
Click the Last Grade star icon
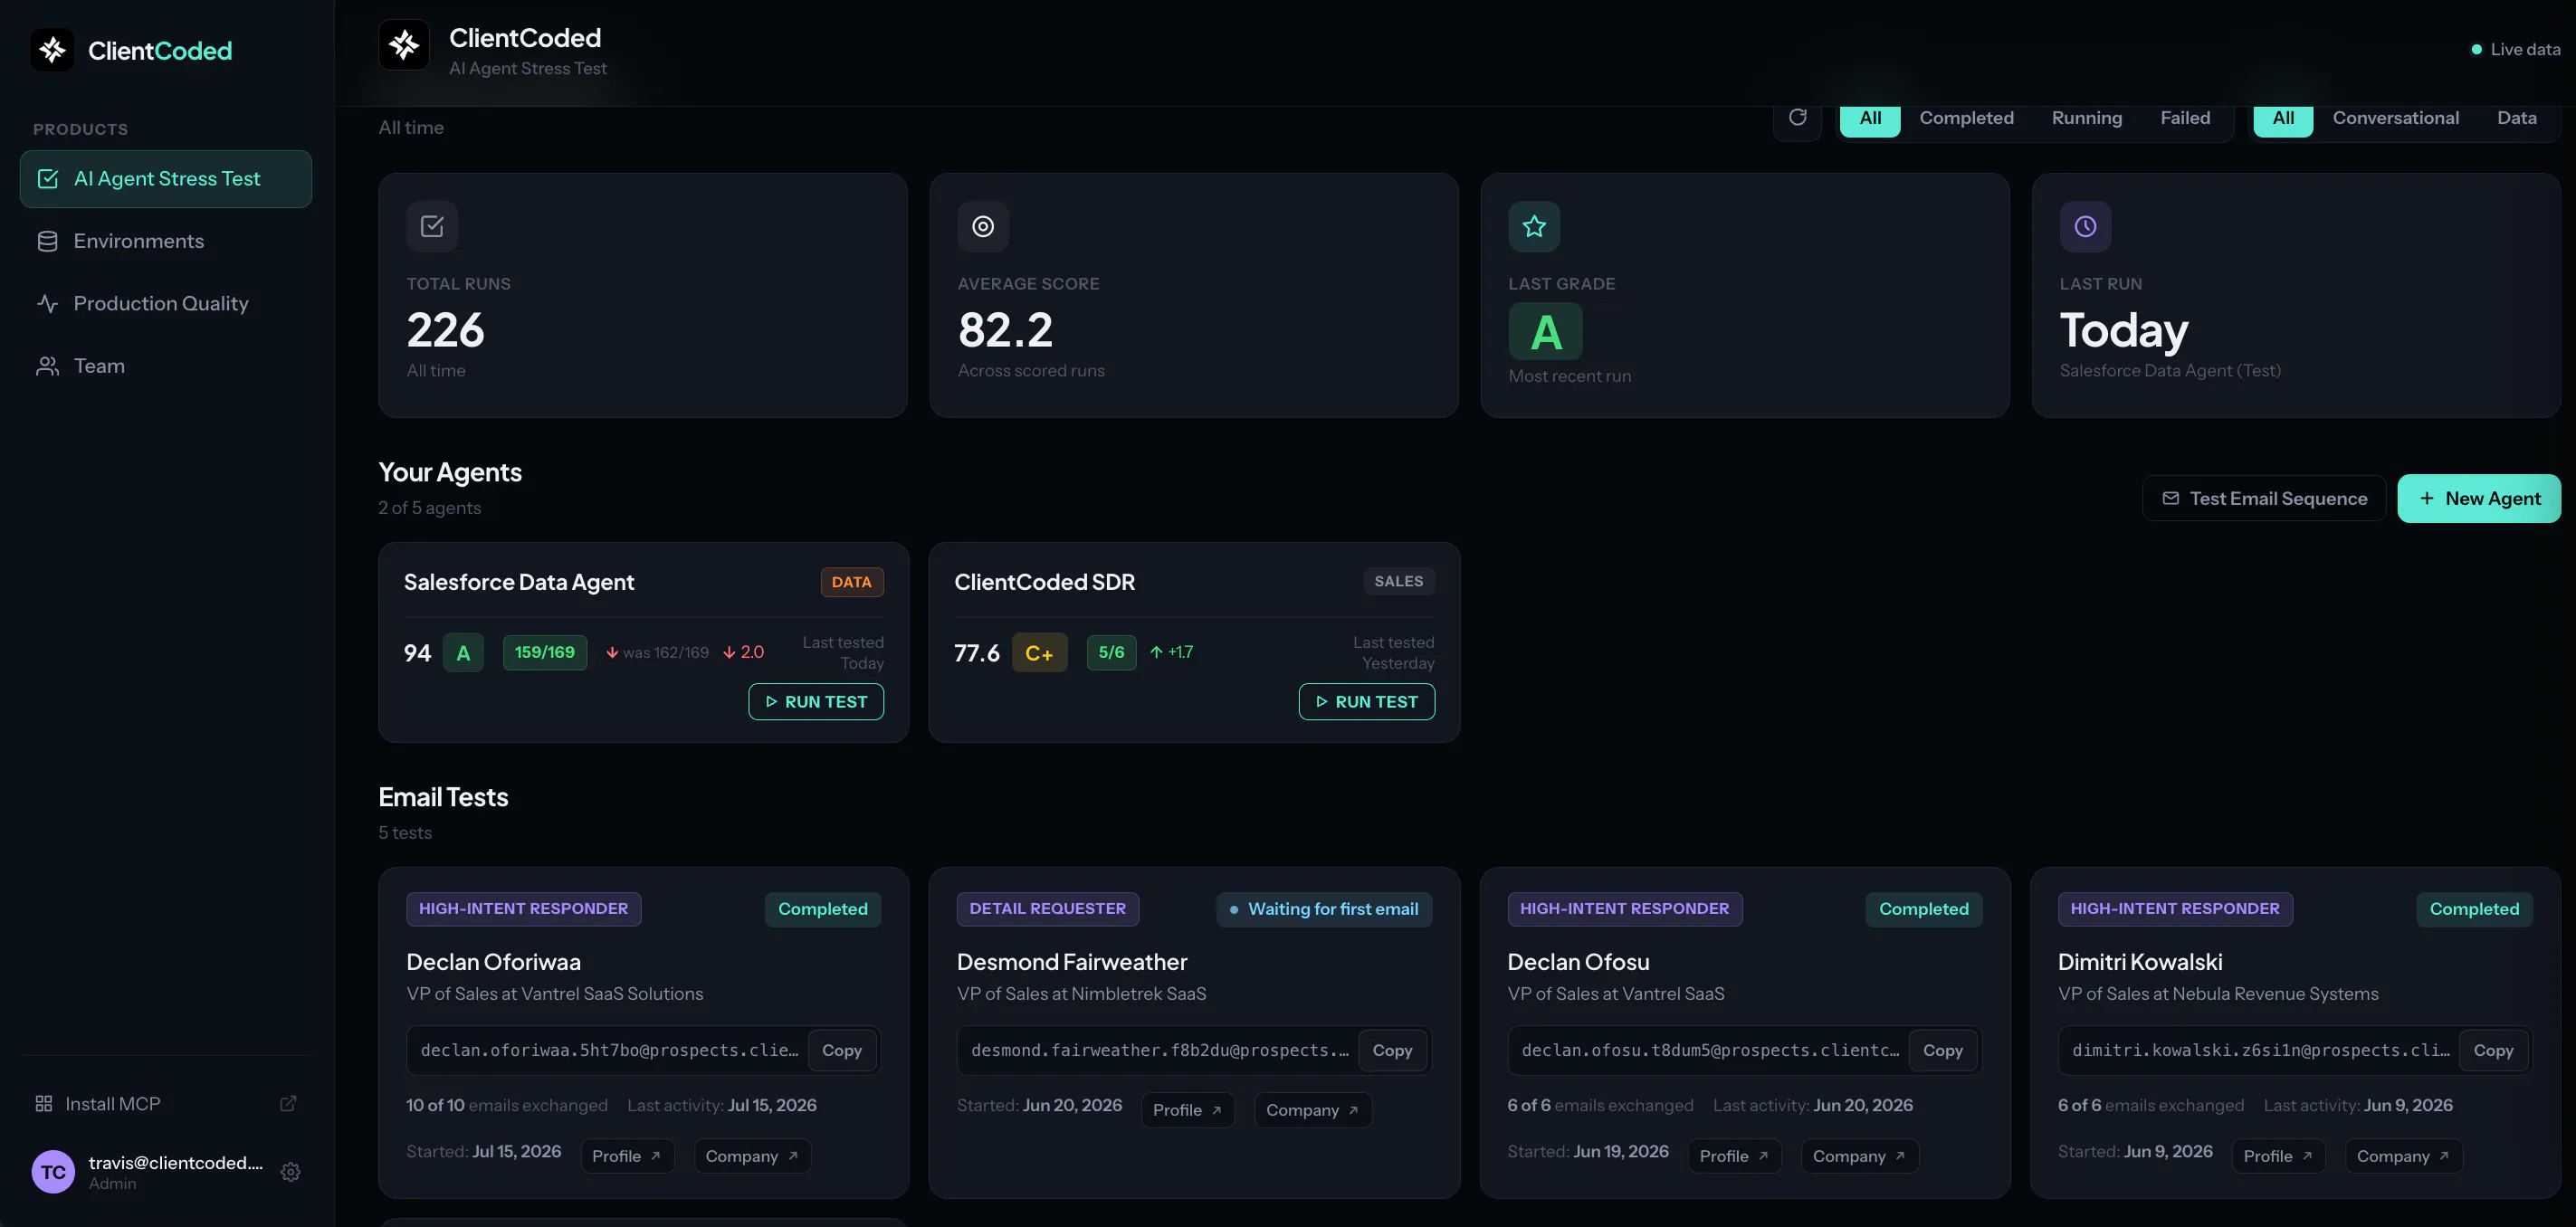click(x=1534, y=226)
